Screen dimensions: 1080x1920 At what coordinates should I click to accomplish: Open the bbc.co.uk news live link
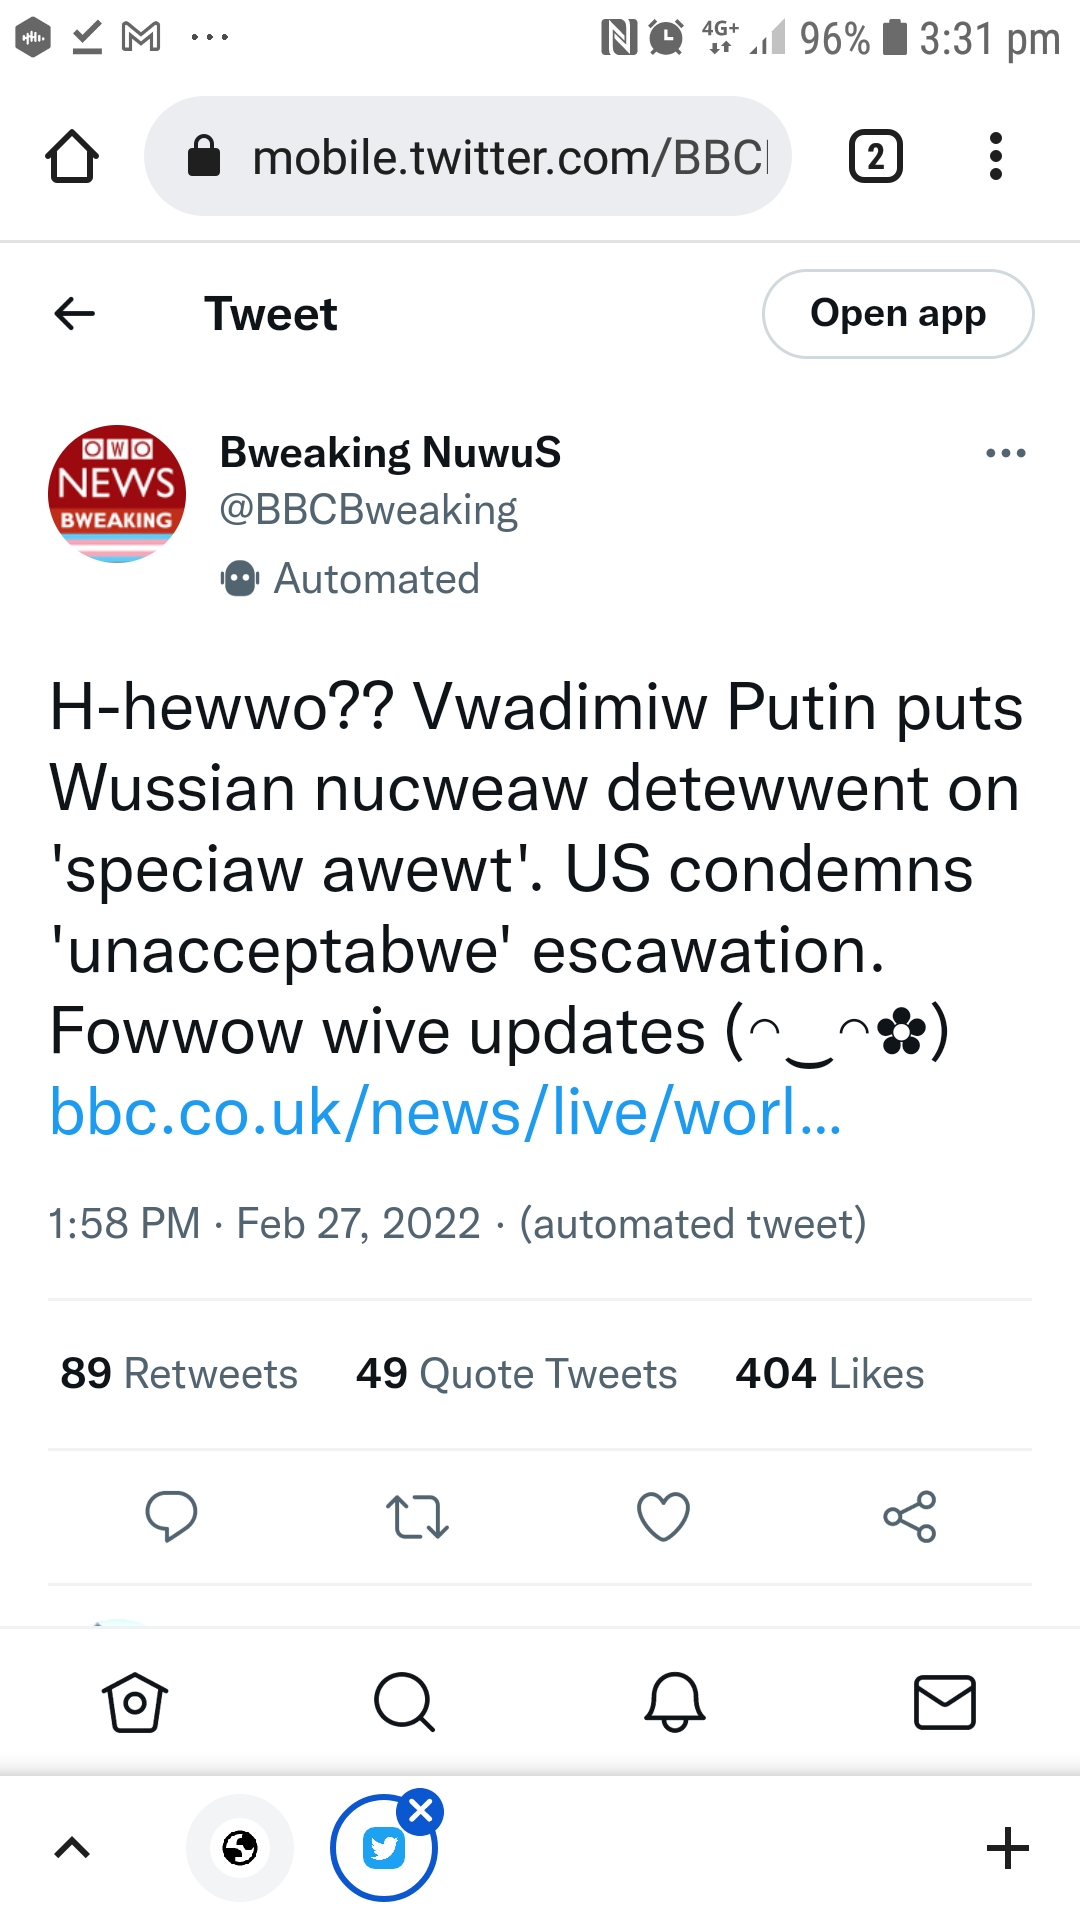point(446,1112)
